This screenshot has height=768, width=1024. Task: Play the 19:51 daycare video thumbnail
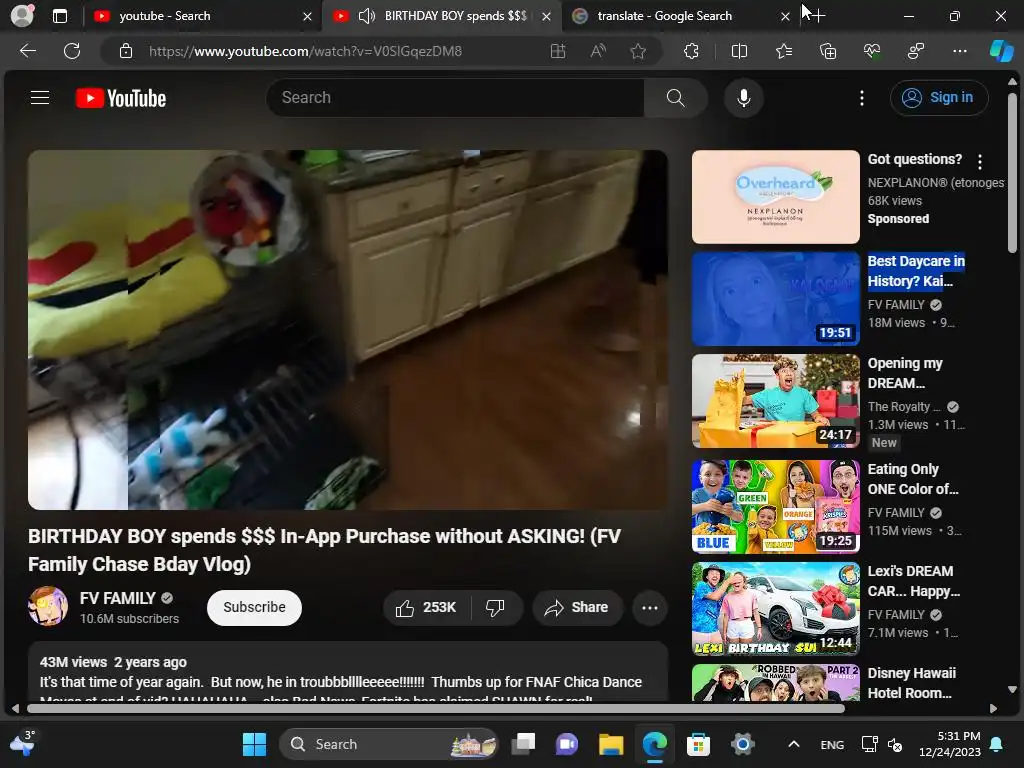click(x=775, y=299)
